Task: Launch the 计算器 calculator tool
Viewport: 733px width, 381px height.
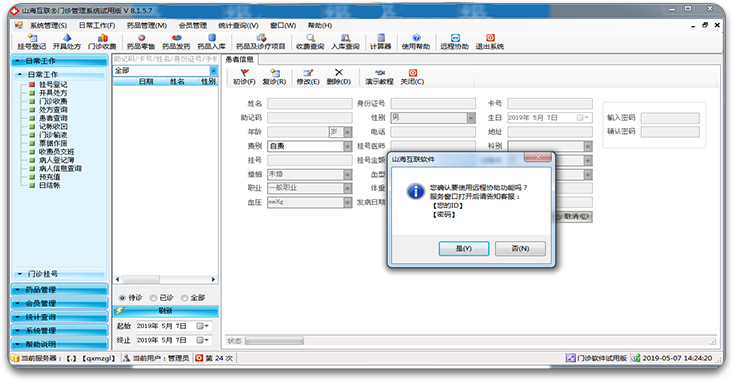Action: (x=381, y=42)
